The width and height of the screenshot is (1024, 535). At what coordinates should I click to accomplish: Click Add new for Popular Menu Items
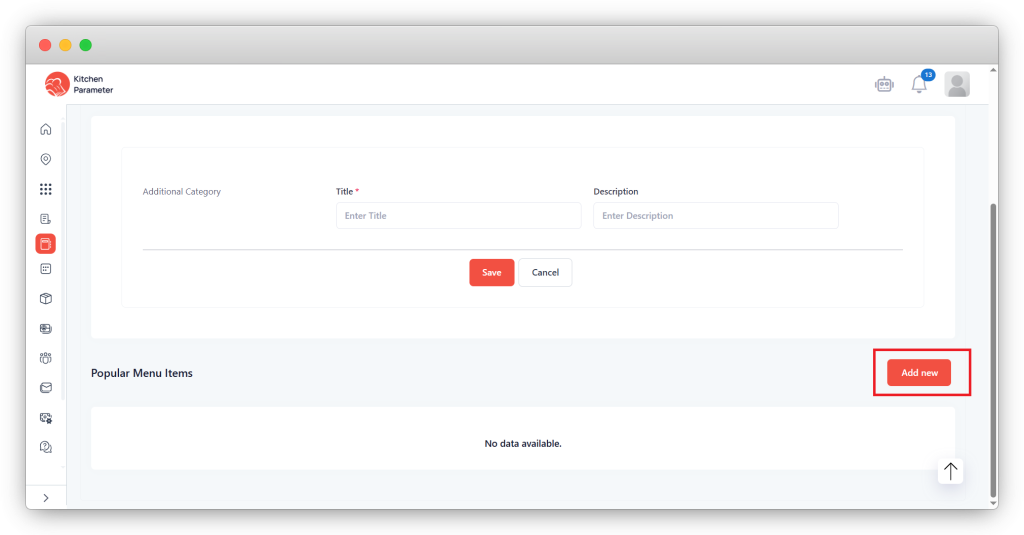pyautogui.click(x=919, y=373)
